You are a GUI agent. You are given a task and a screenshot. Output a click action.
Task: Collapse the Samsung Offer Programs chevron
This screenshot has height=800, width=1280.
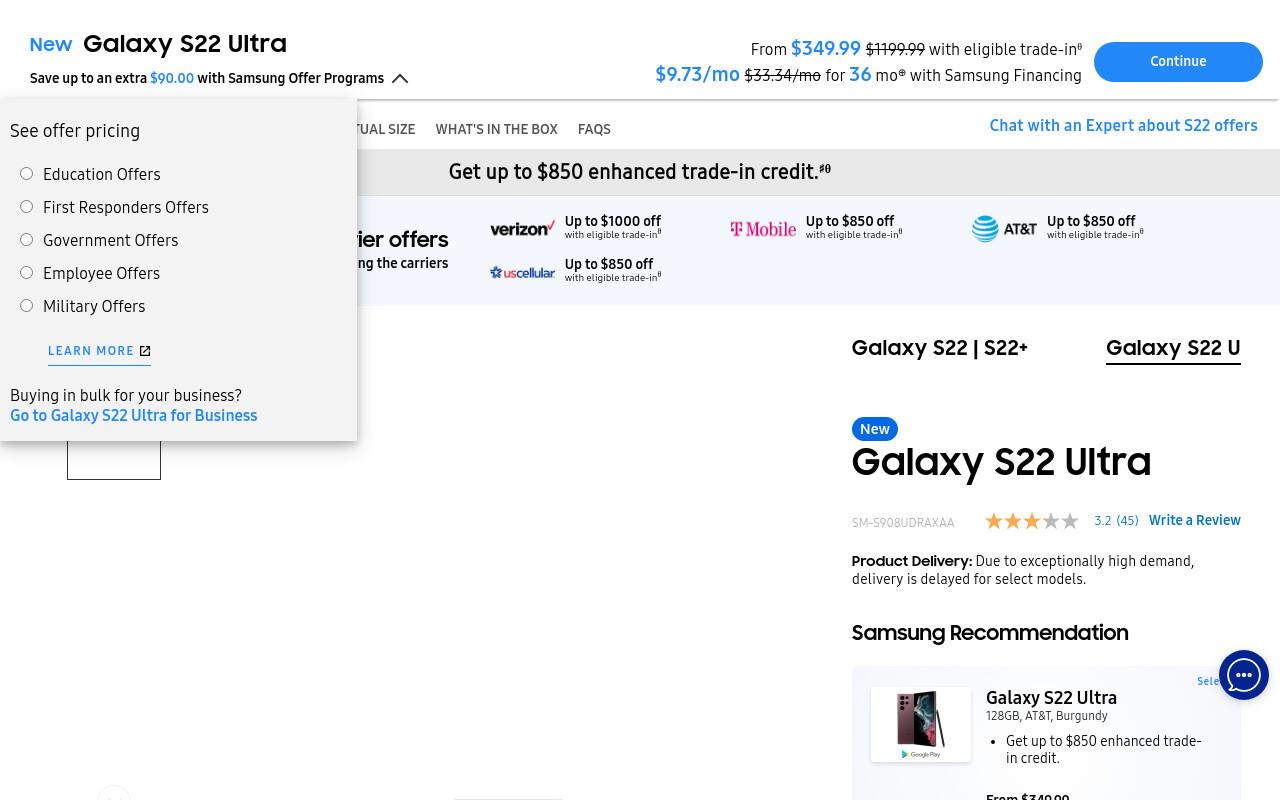(x=400, y=79)
